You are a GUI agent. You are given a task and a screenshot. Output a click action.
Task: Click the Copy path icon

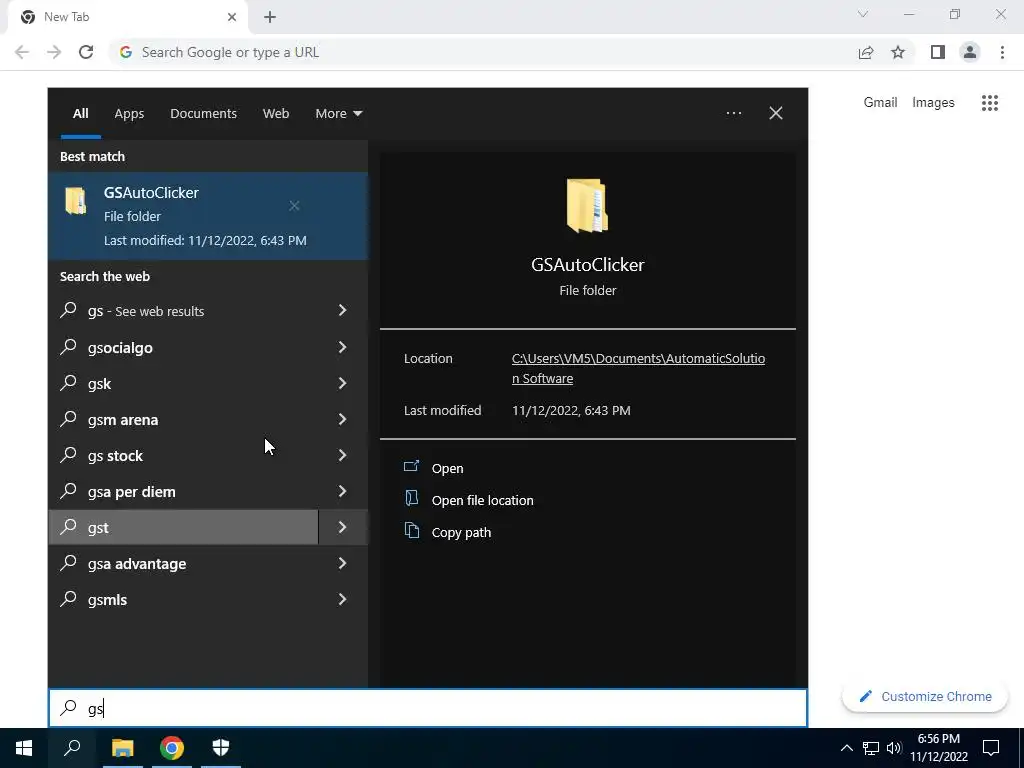pos(411,530)
